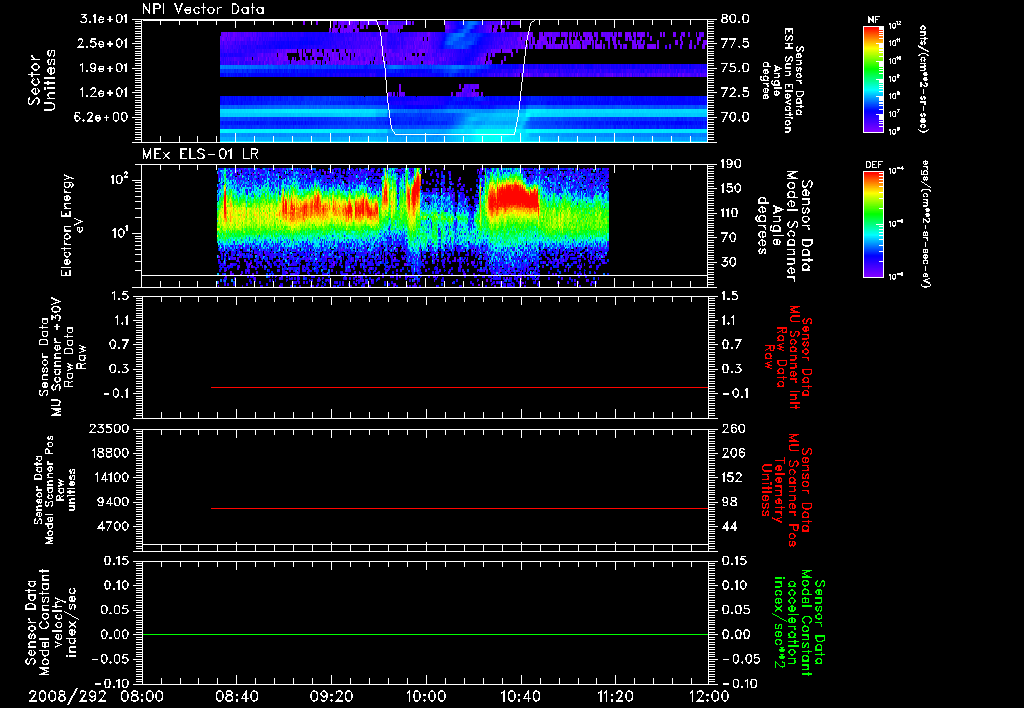Image resolution: width=1024 pixels, height=708 pixels.
Task: Click the "1.9e+01" sector tick label
Action: click(x=104, y=68)
